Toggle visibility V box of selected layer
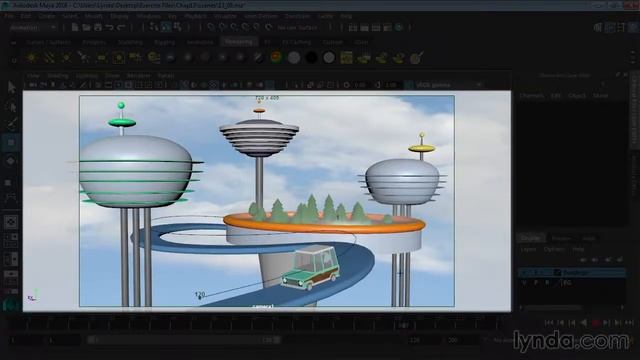The image size is (640, 360). [524, 272]
